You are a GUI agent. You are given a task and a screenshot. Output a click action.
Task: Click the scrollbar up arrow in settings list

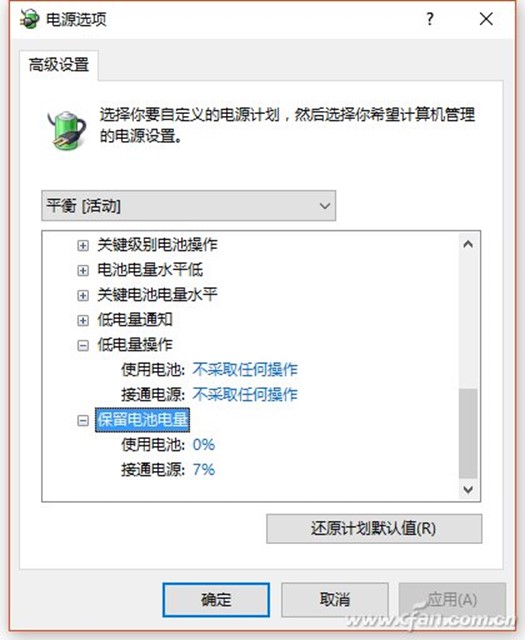pyautogui.click(x=468, y=244)
